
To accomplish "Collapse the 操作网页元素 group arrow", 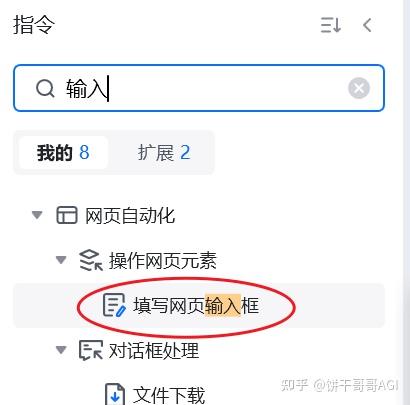I will (x=61, y=260).
